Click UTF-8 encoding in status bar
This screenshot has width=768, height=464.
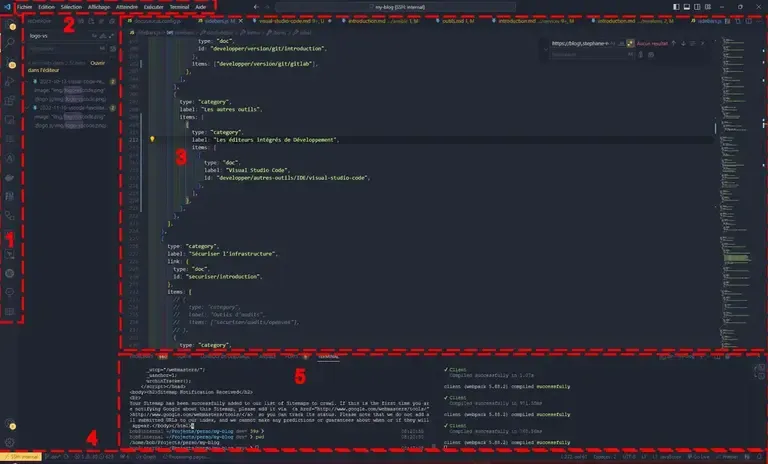(629, 457)
